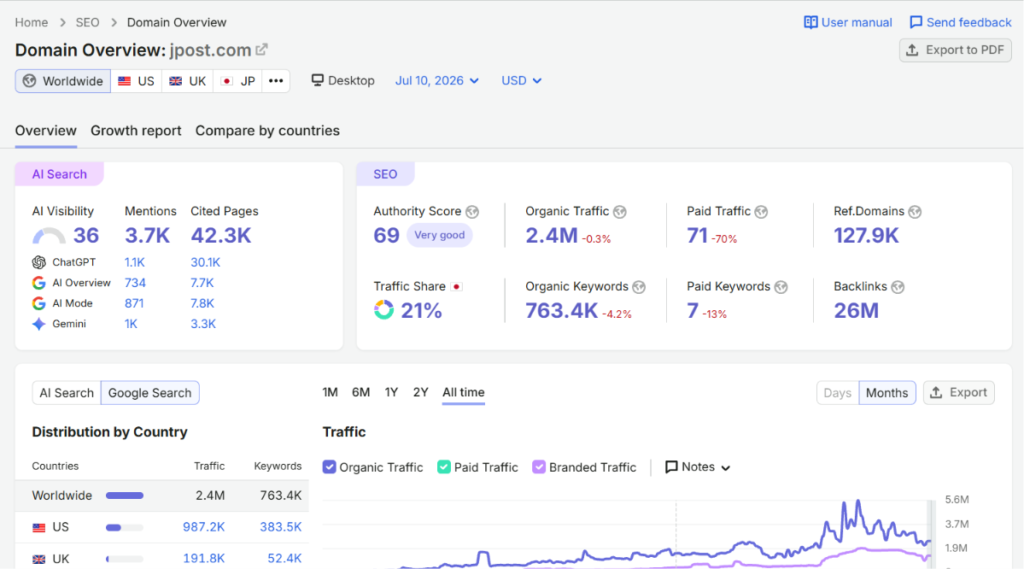This screenshot has width=1024, height=569.
Task: Open the Overview tab
Action: point(46,131)
